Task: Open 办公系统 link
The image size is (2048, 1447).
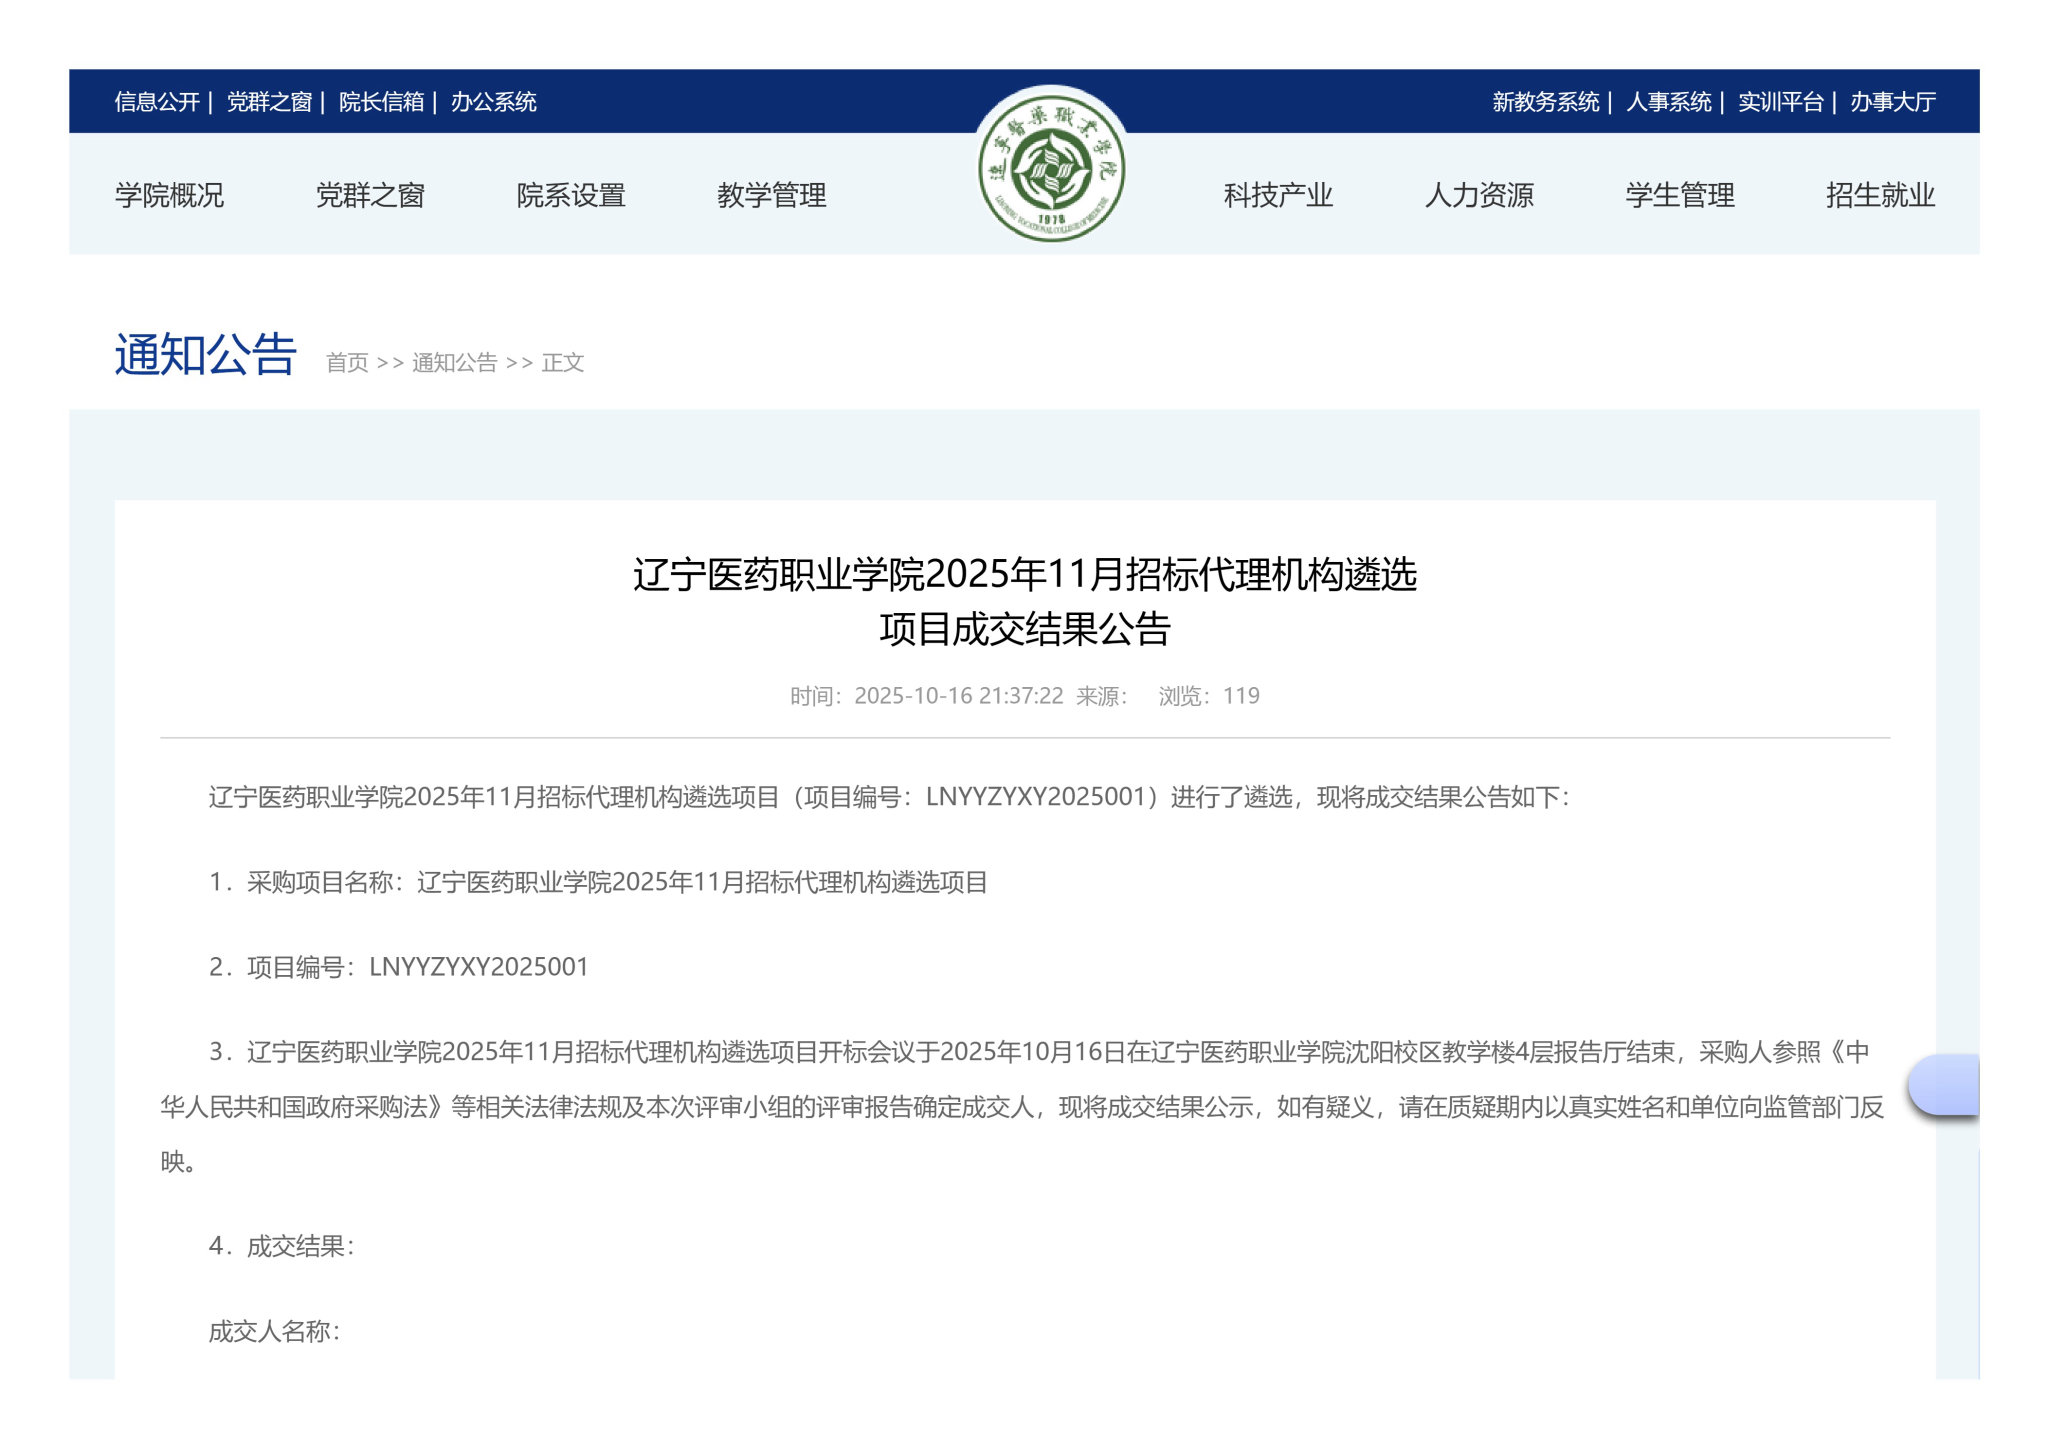Action: pos(493,102)
